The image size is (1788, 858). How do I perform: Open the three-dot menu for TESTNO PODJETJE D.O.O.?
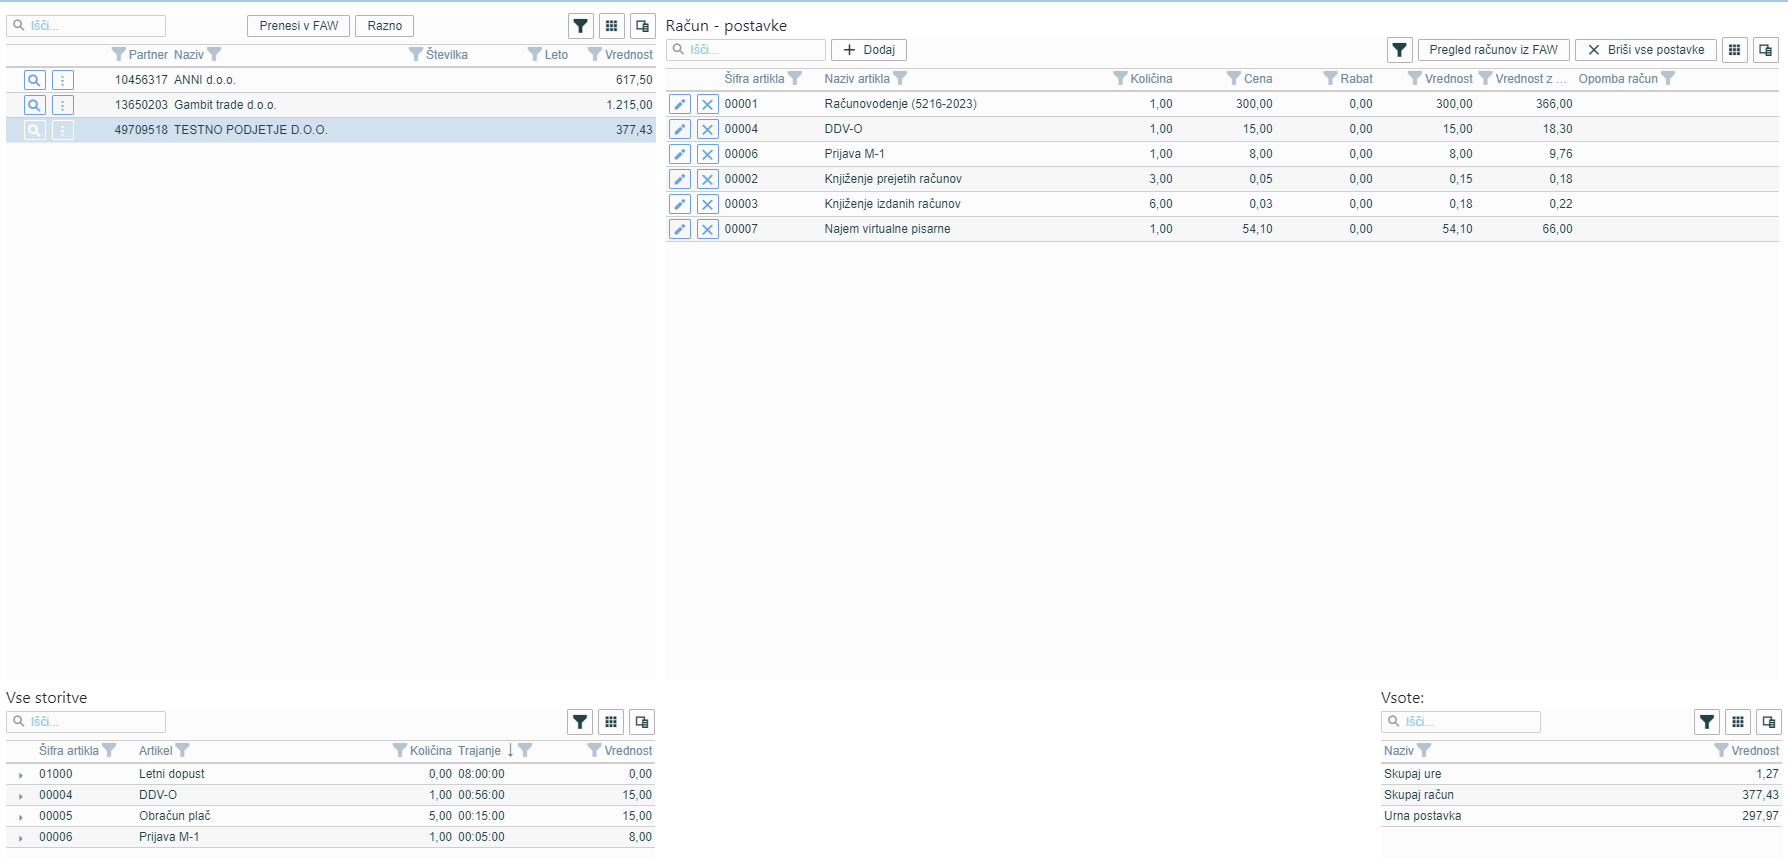click(x=62, y=130)
